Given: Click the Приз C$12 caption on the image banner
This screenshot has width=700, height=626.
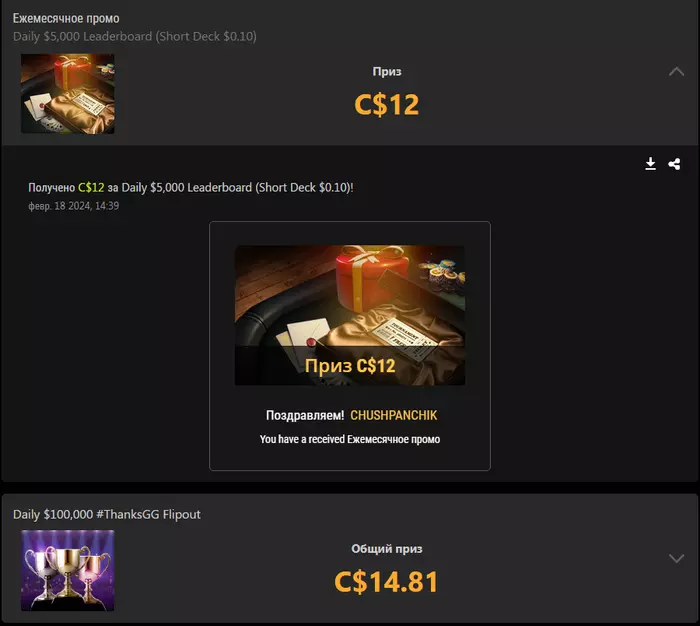Looking at the screenshot, I should (x=350, y=366).
